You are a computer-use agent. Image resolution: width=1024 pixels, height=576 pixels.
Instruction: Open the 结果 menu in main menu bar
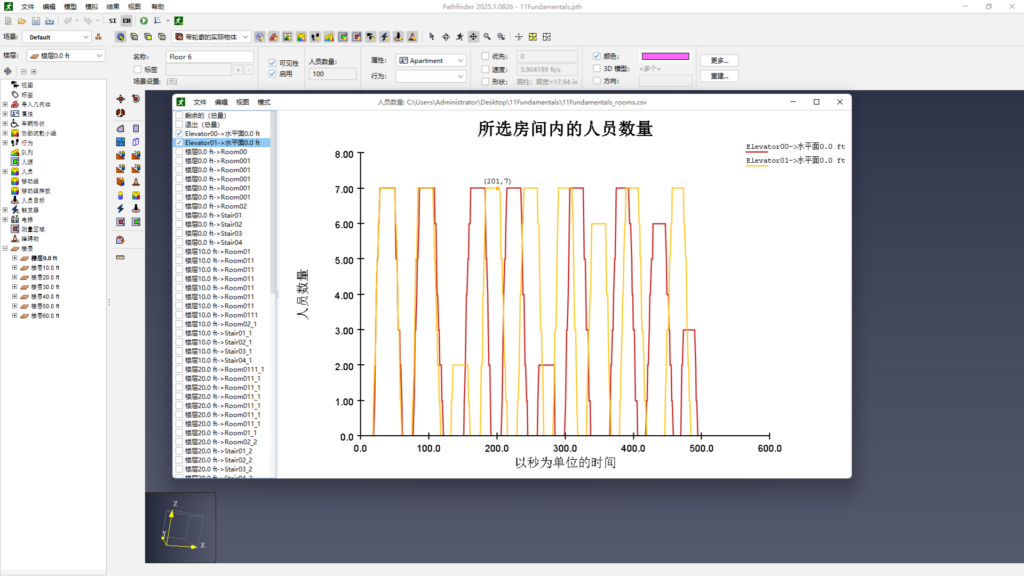point(113,6)
